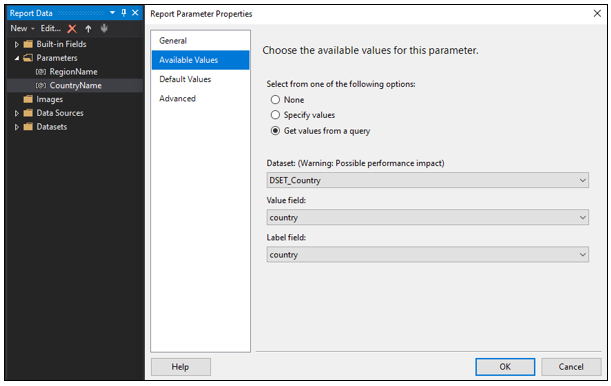
Task: Open the Label field dropdown
Action: (427, 255)
